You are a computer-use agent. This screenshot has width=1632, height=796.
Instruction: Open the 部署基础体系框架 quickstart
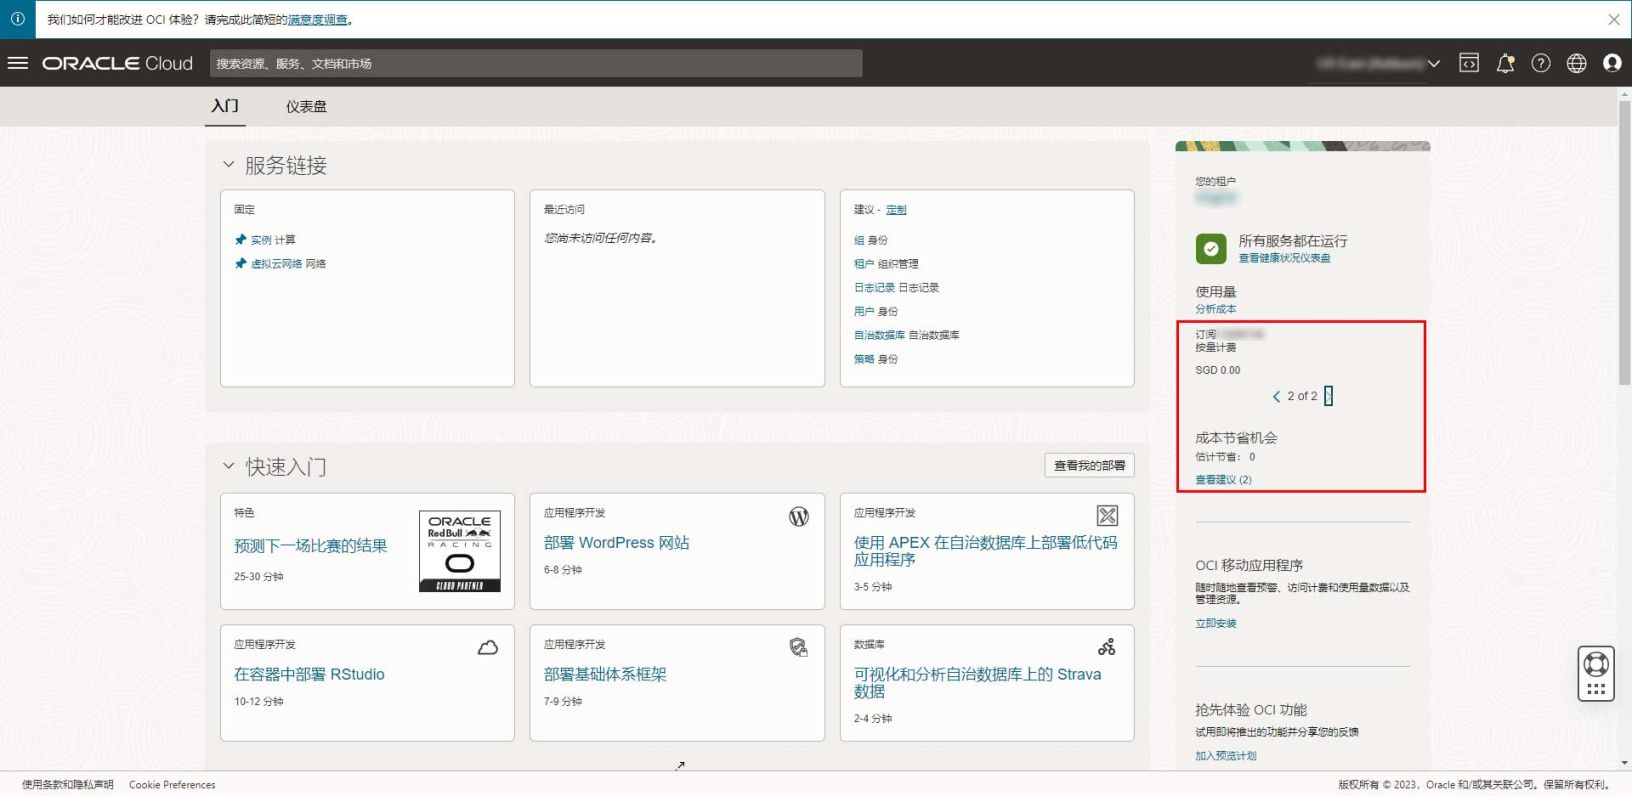tap(605, 675)
